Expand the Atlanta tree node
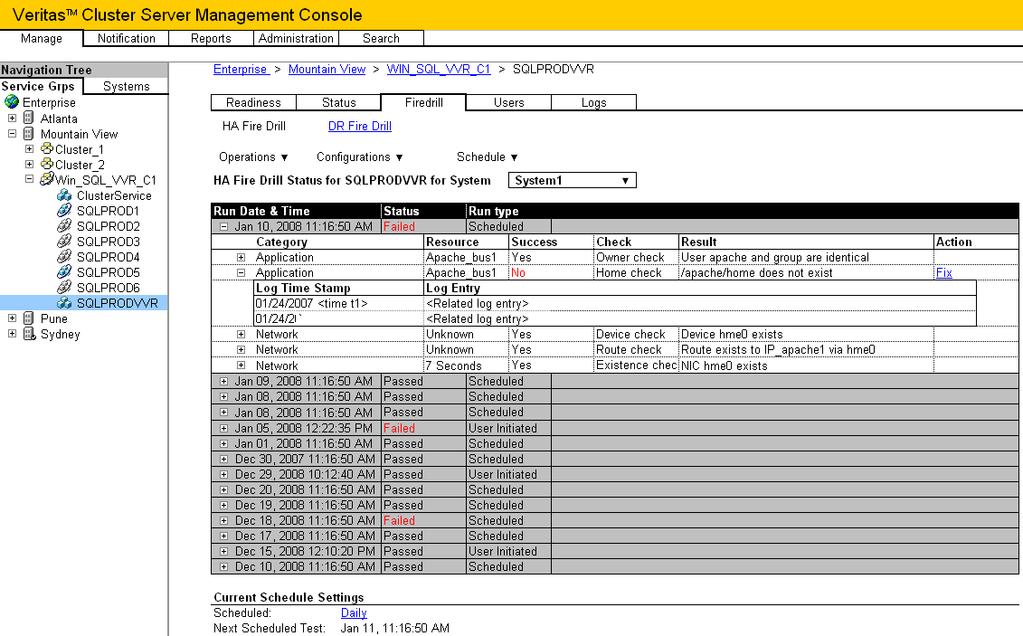Image resolution: width=1023 pixels, height=636 pixels. click(x=12, y=118)
